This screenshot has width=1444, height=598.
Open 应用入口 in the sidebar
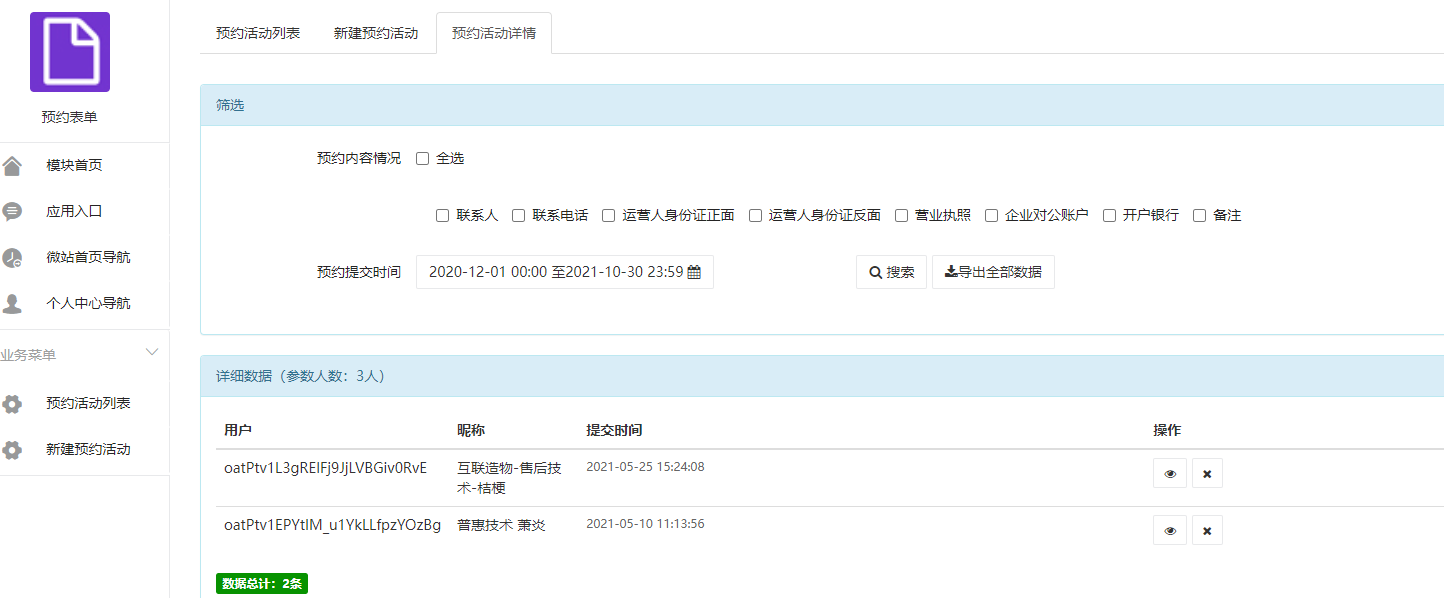coord(74,211)
